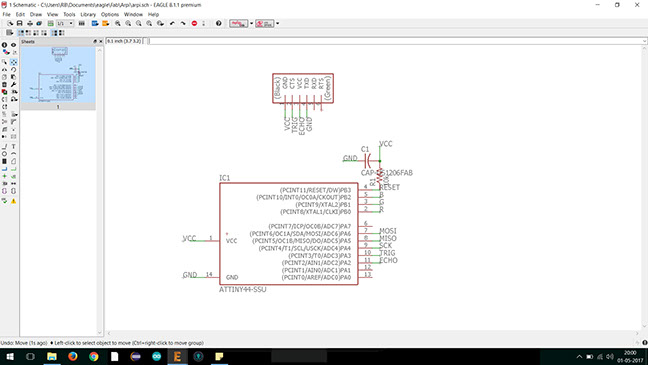Select the Add part tool
648x365 pixels.
point(4,92)
